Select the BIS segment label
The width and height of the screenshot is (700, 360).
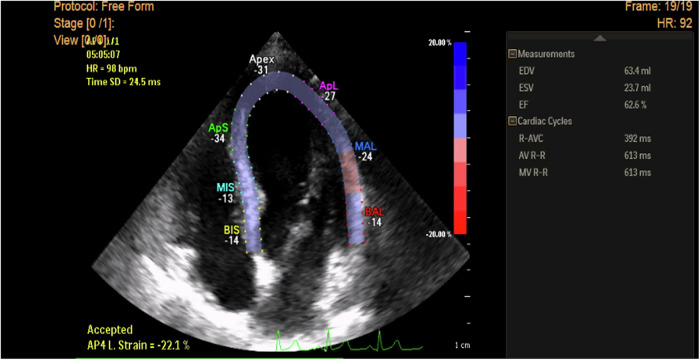pos(232,230)
